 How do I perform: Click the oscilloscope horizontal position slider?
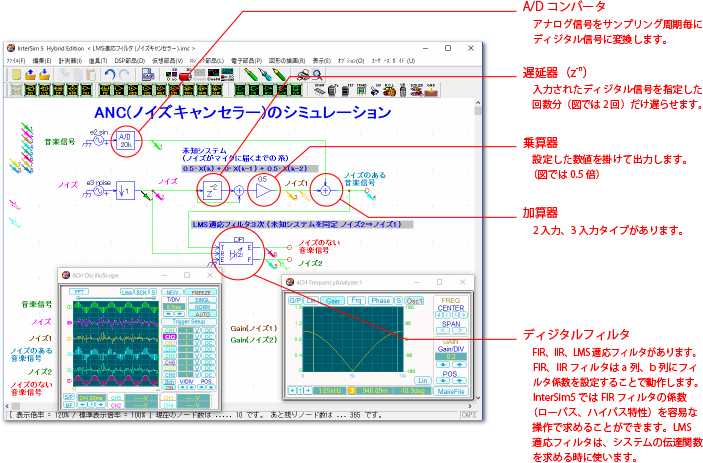(x=117, y=298)
